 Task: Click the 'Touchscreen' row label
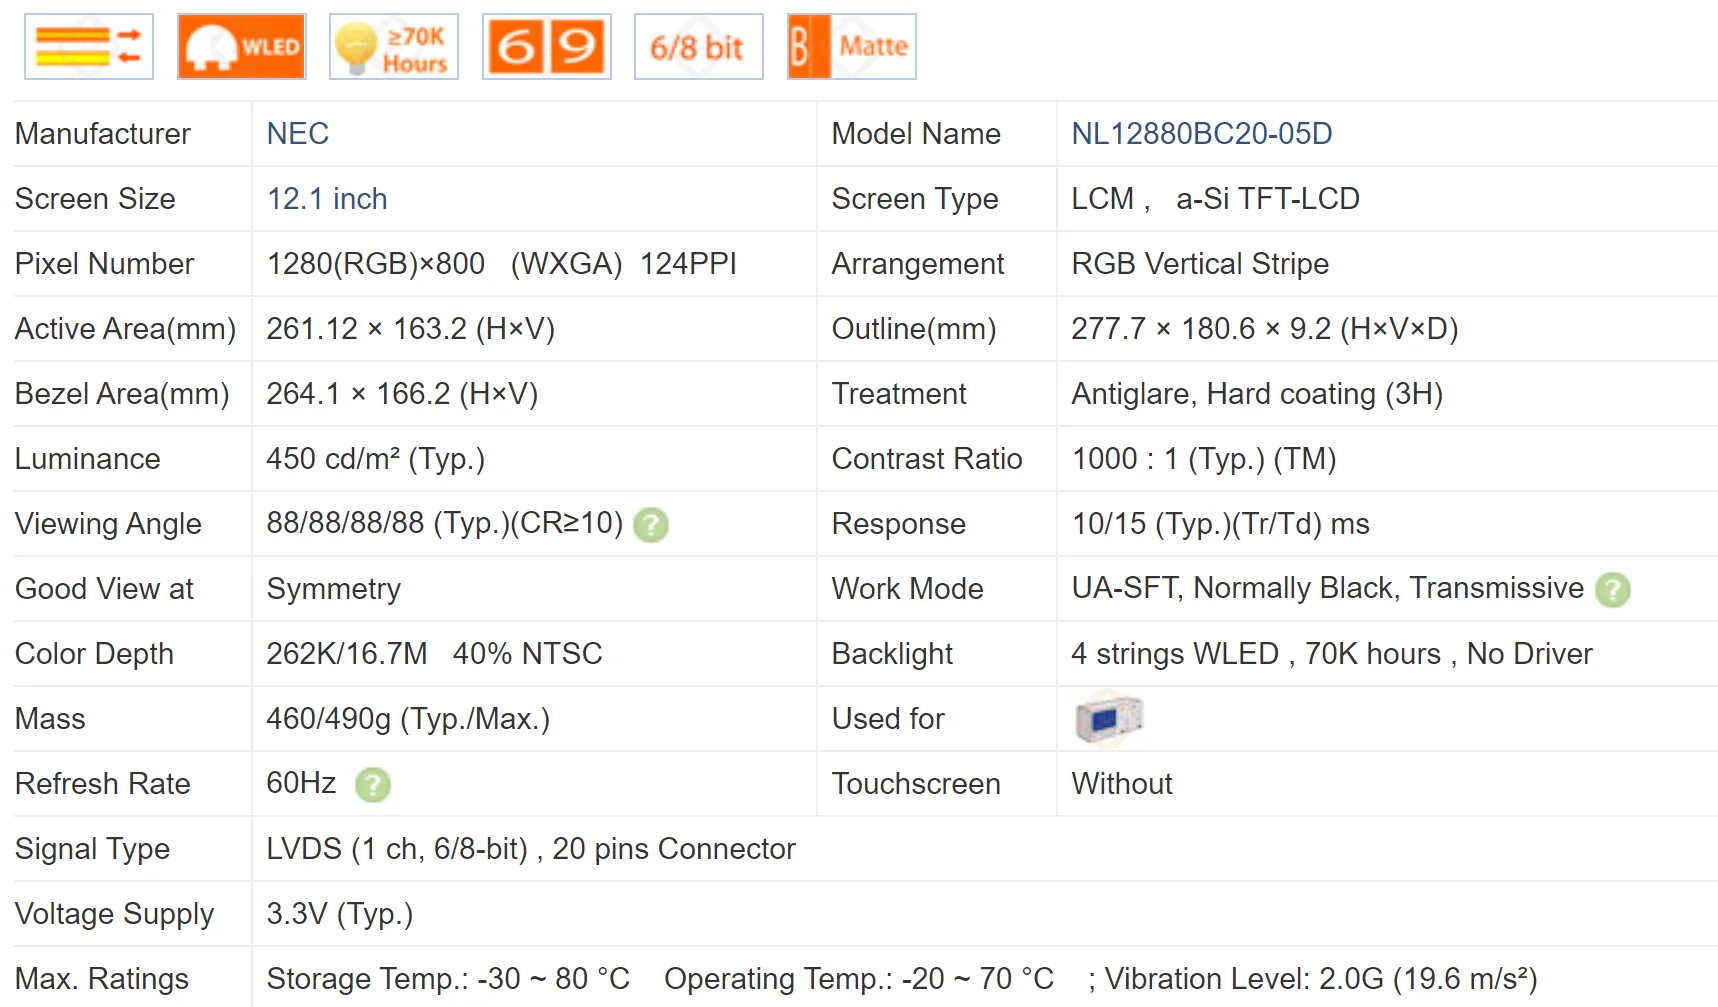click(916, 784)
